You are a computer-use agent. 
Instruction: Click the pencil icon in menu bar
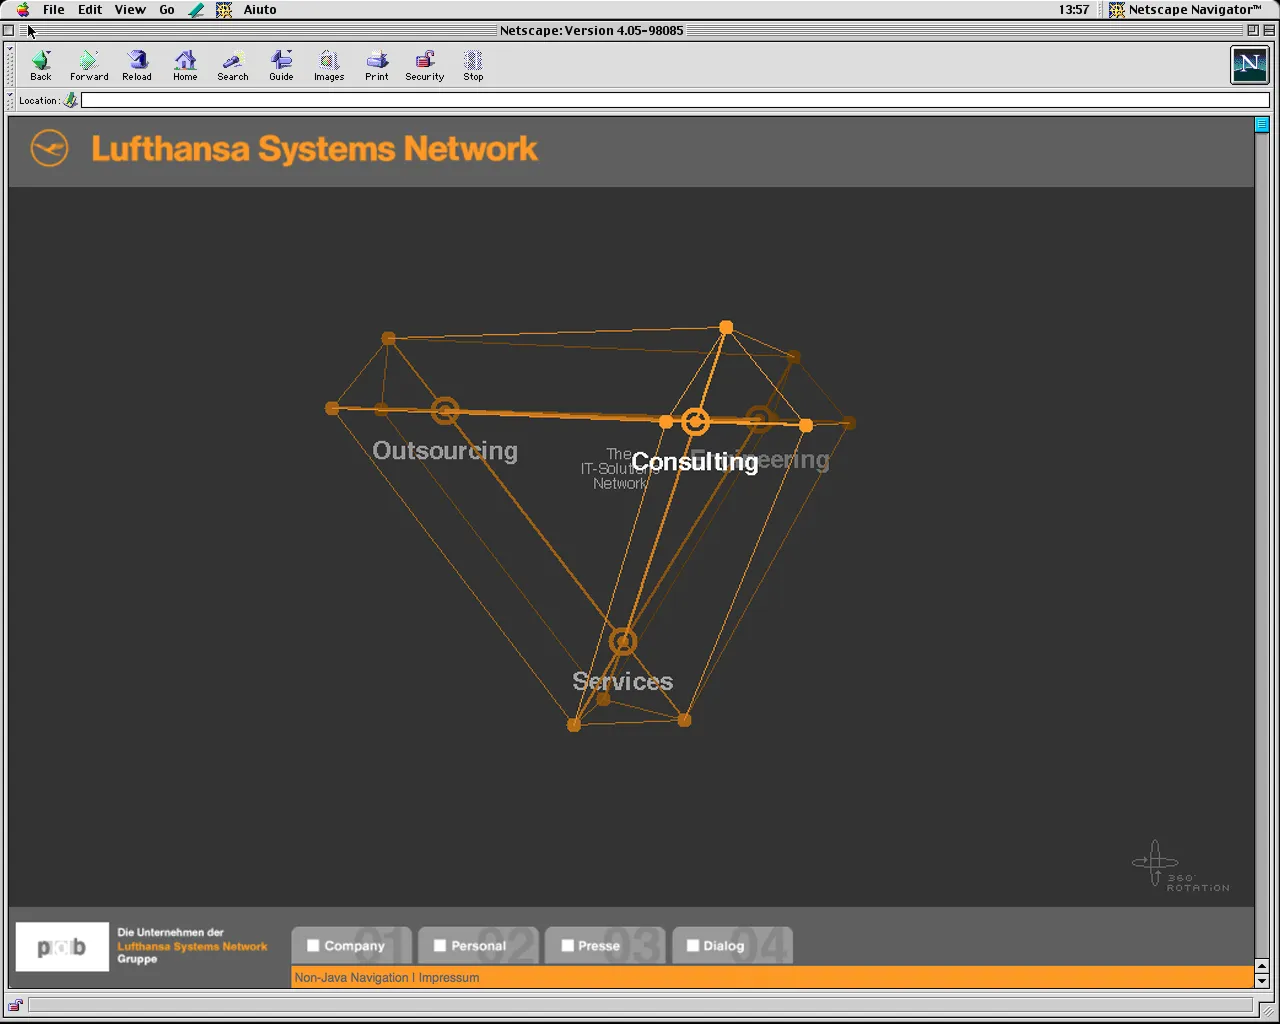point(196,10)
